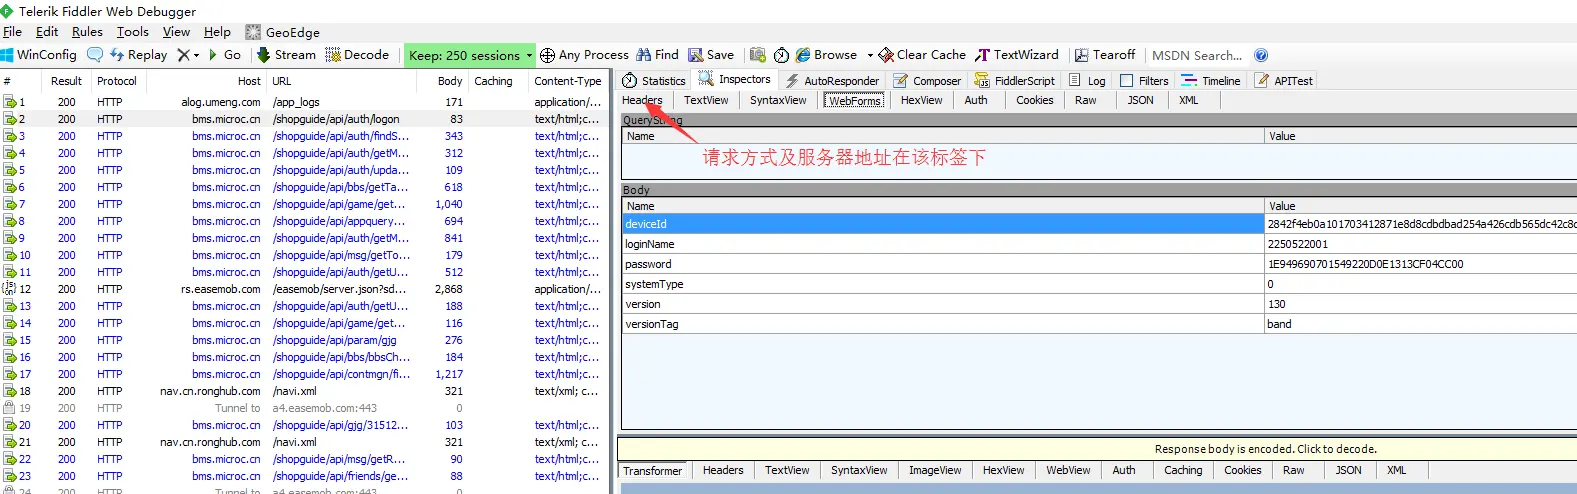Select request HexView tab
This screenshot has width=1577, height=494.
click(921, 100)
